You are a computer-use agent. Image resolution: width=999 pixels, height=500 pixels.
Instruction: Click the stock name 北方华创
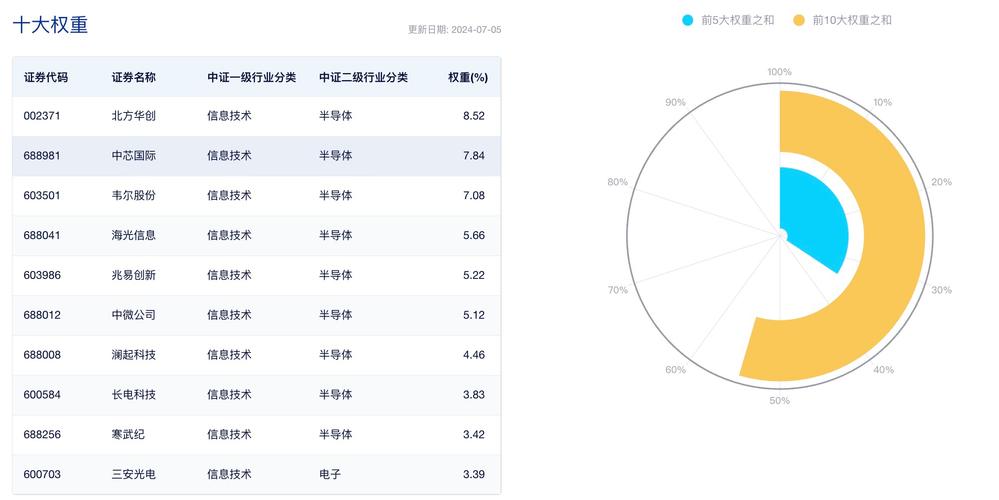pos(134,116)
